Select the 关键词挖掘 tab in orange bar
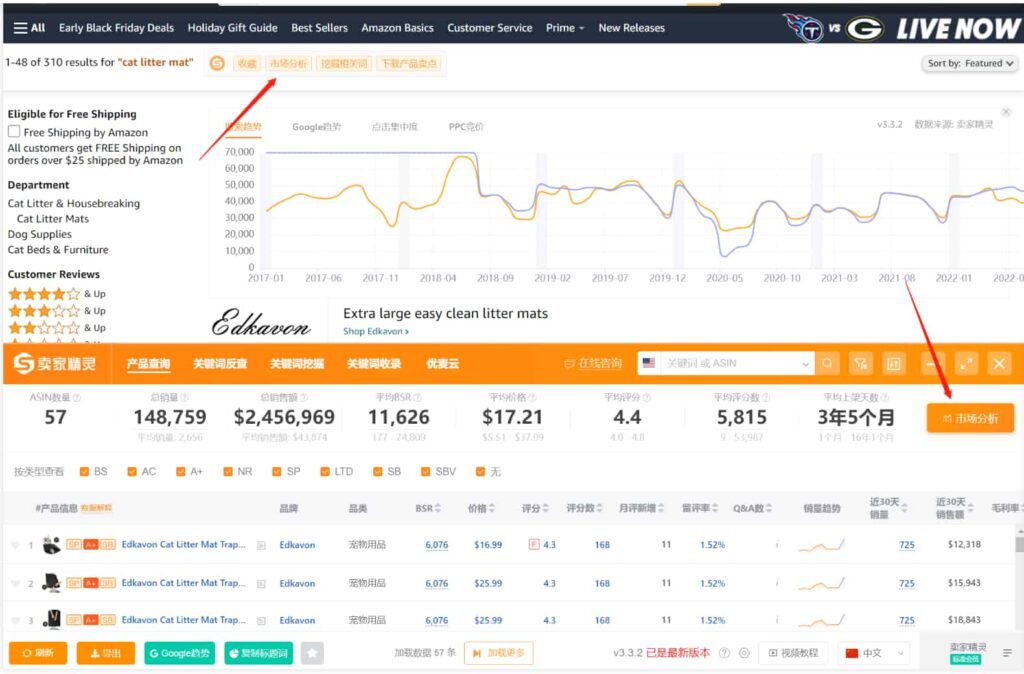 pyautogui.click(x=297, y=363)
